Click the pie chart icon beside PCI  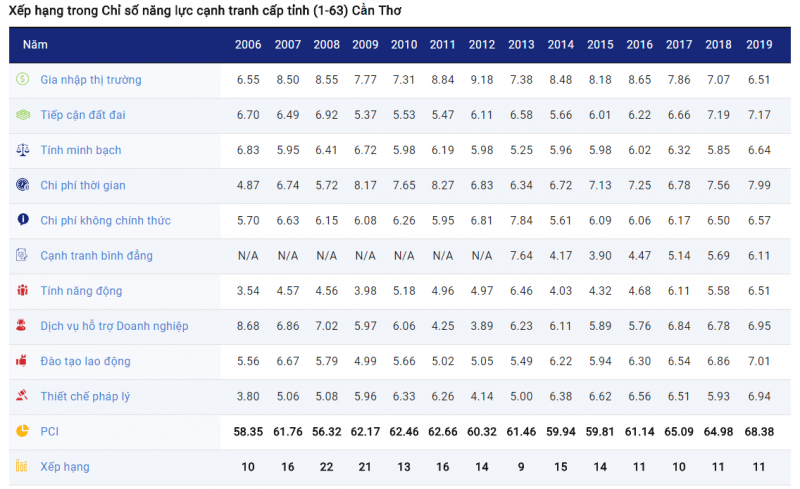pos(22,431)
